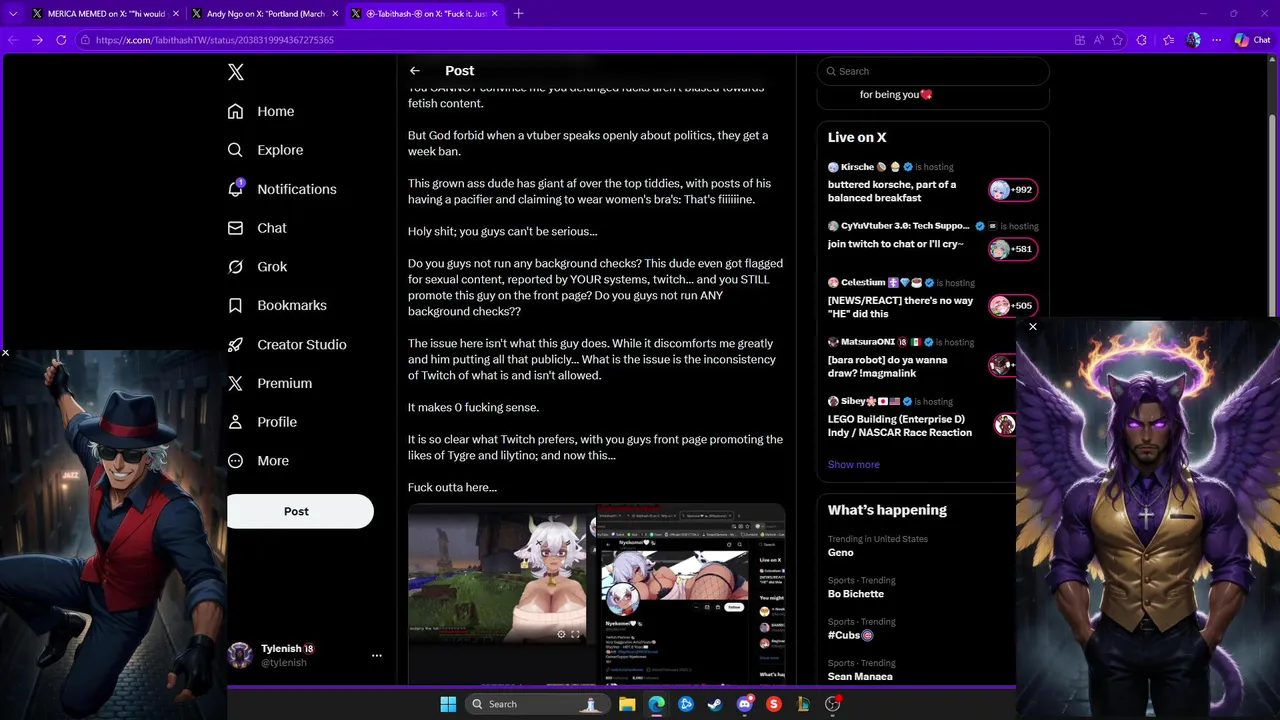Click the browser forward arrow
The width and height of the screenshot is (1280, 720).
(x=37, y=40)
